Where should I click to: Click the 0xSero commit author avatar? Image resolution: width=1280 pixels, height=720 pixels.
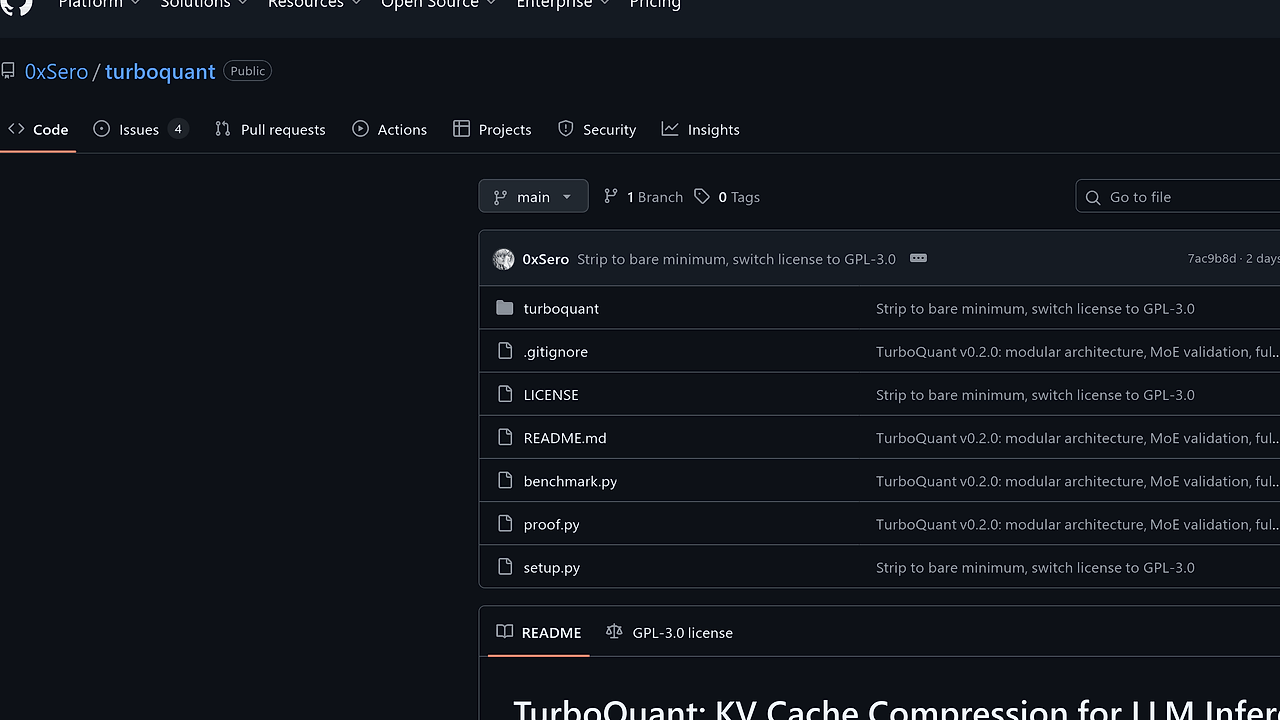click(503, 259)
